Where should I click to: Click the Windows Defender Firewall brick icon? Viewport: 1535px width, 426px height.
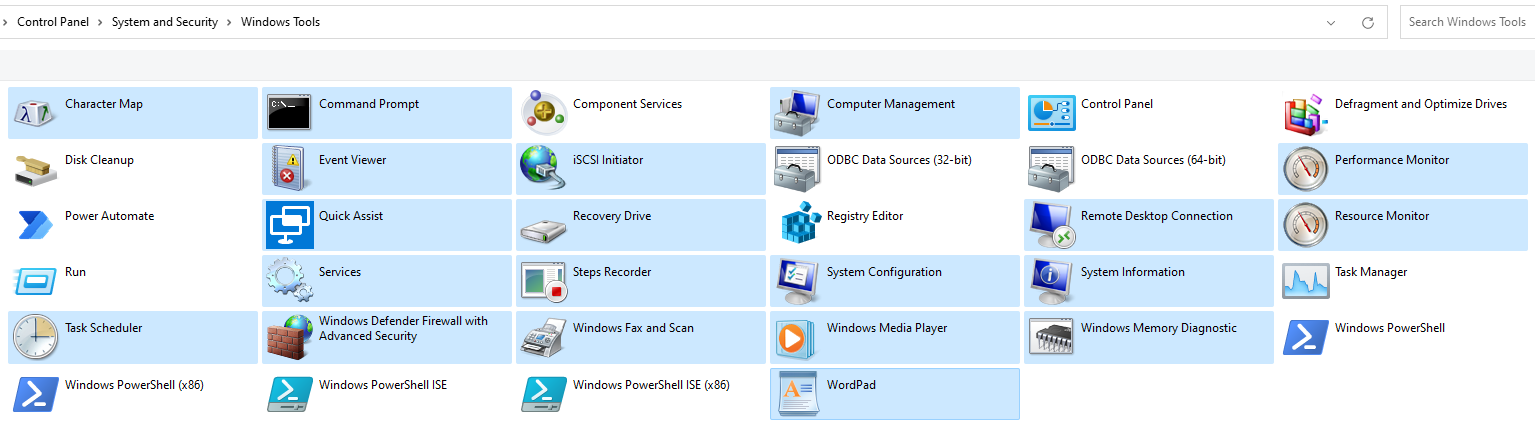289,337
